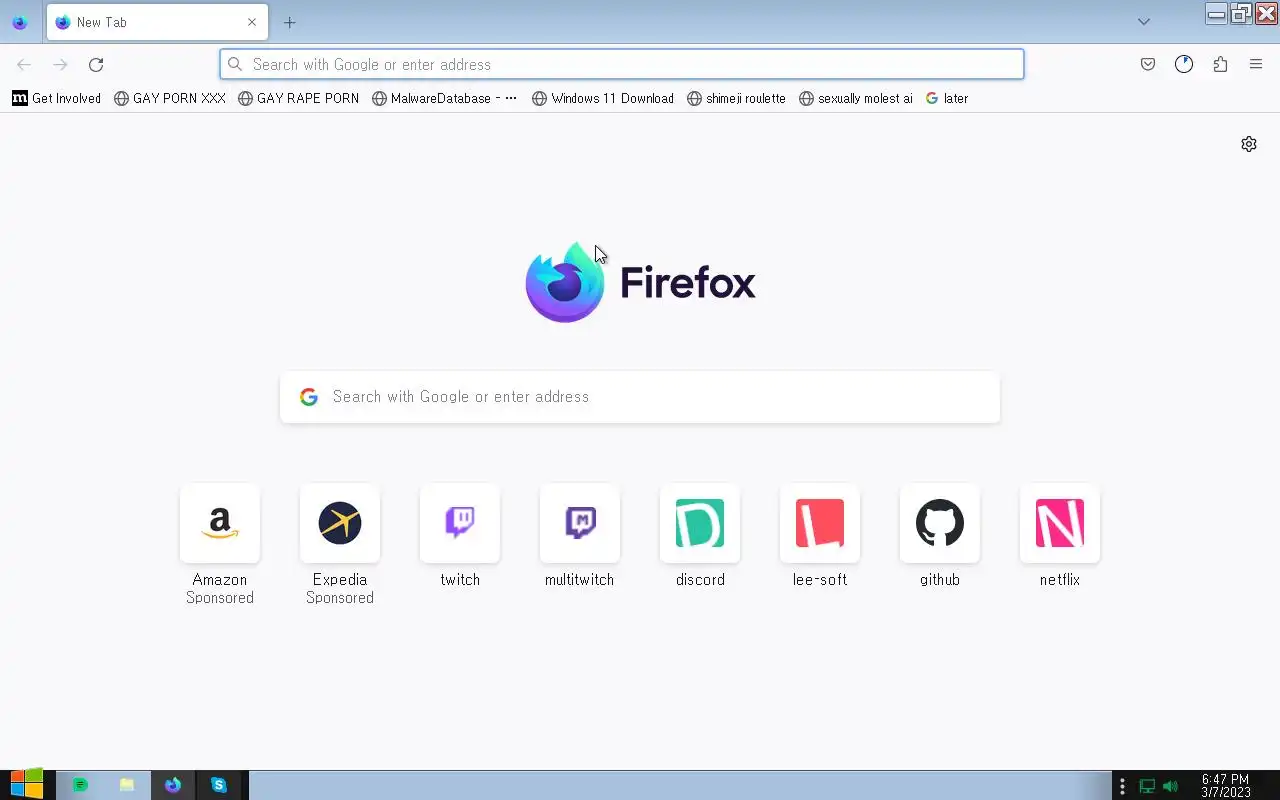This screenshot has height=800, width=1280.
Task: Open the Firefox account icon
Action: pyautogui.click(x=1184, y=64)
